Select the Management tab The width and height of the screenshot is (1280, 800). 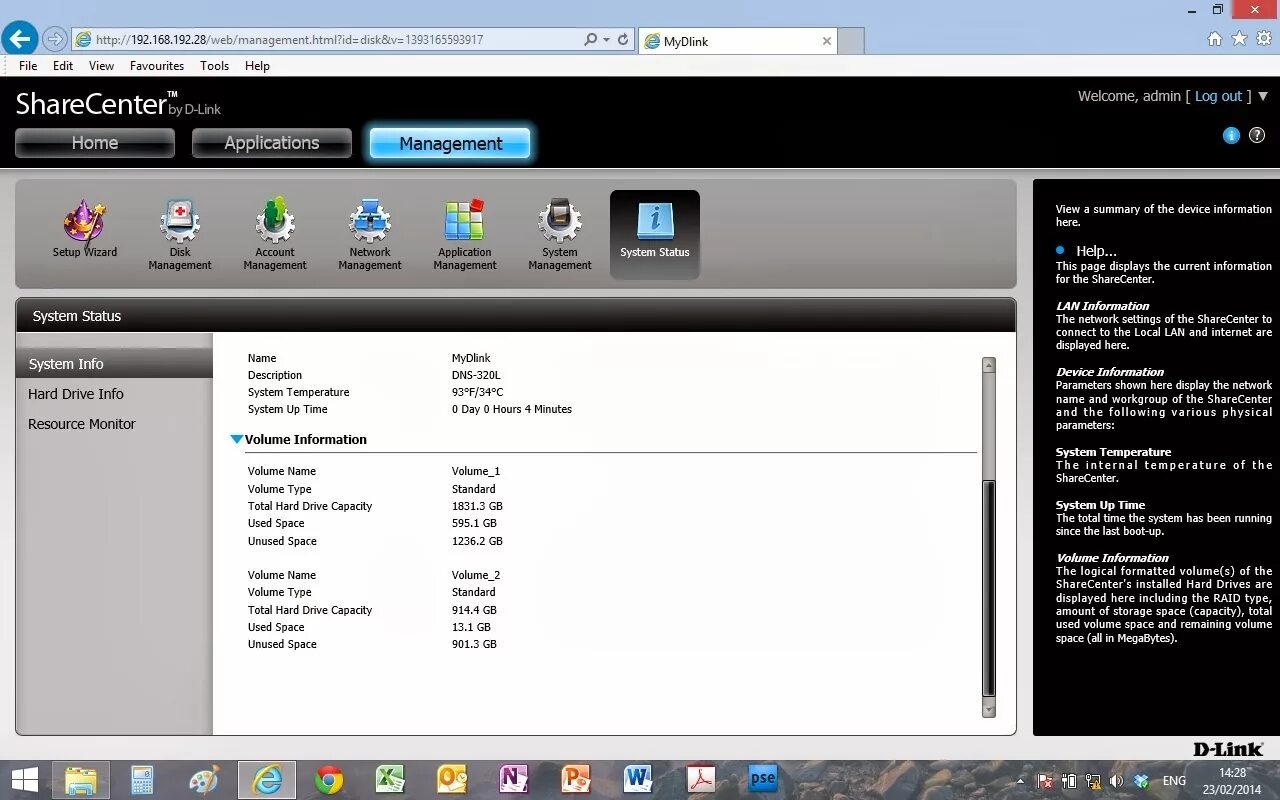pyautogui.click(x=451, y=143)
